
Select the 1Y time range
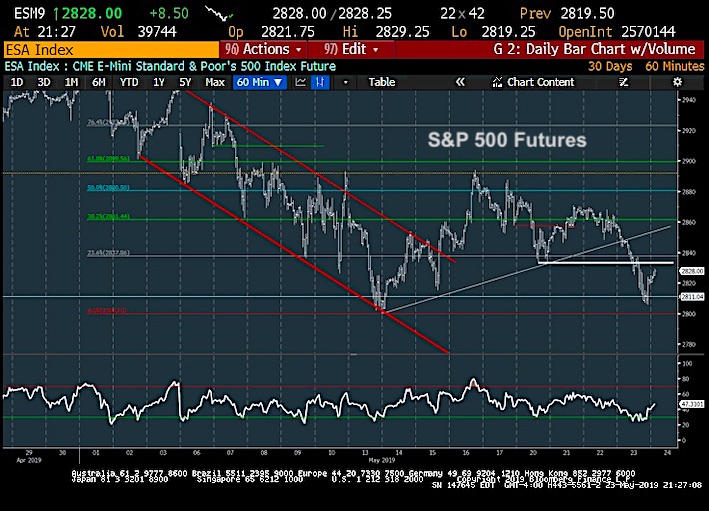click(159, 82)
